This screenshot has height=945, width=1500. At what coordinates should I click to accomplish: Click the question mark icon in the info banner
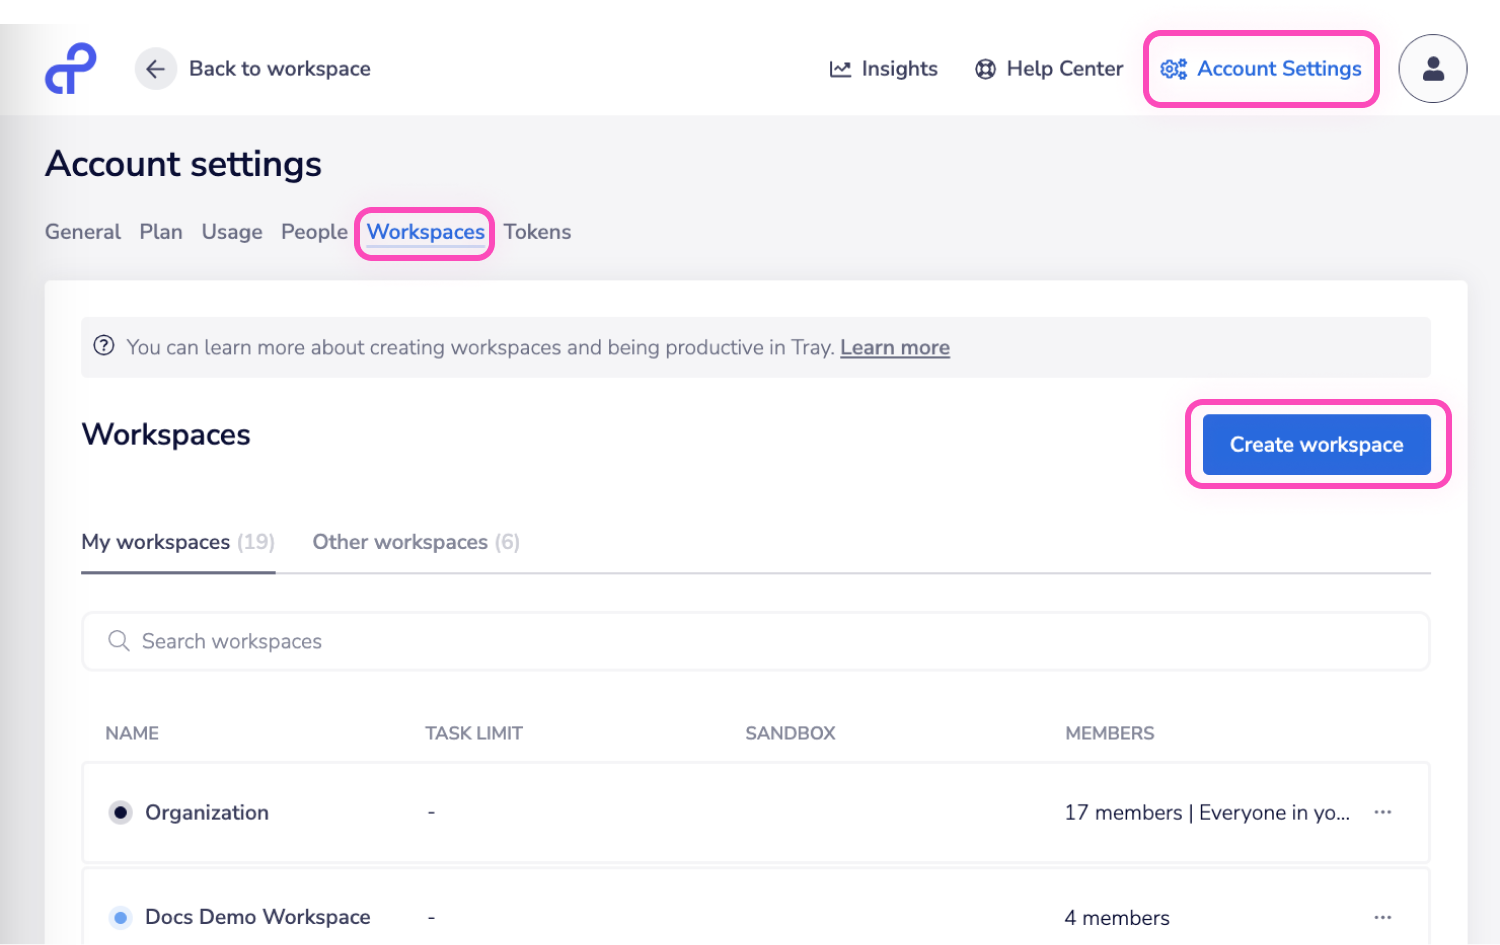coord(105,345)
